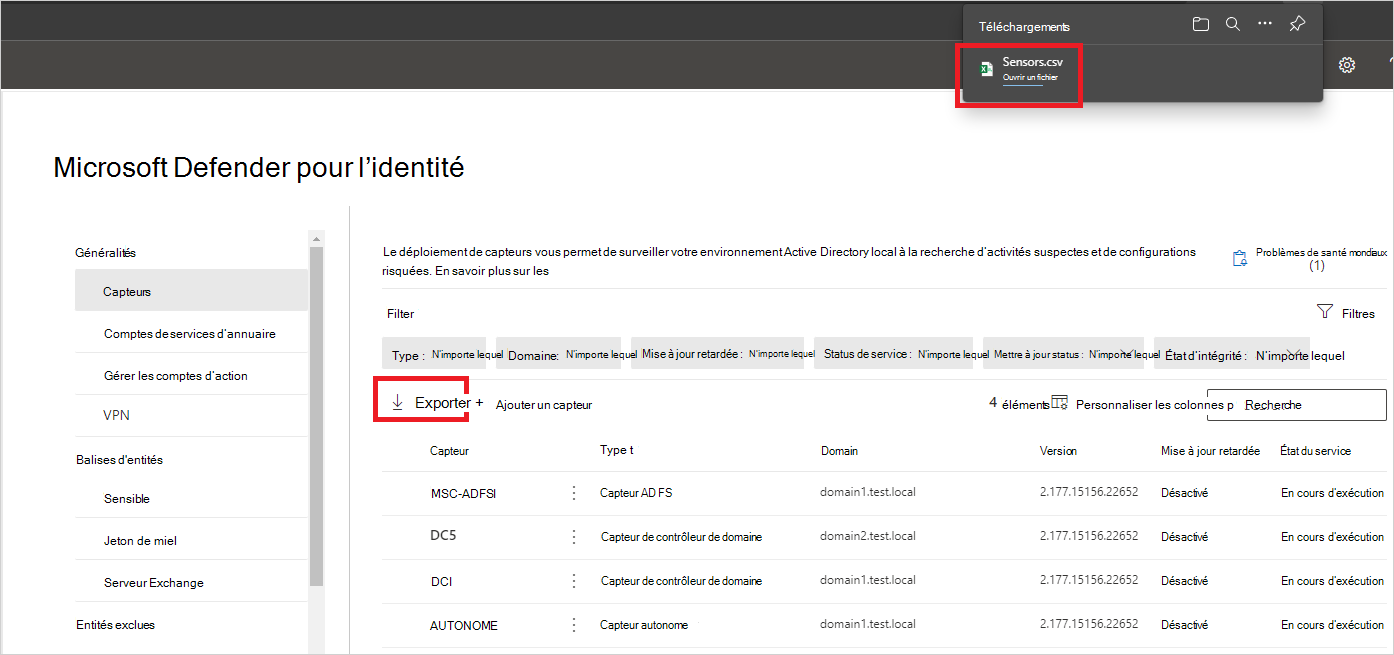The width and height of the screenshot is (1394, 655).
Task: Open 'Problèmes de santé mondiaux (1)' link
Action: point(1310,259)
